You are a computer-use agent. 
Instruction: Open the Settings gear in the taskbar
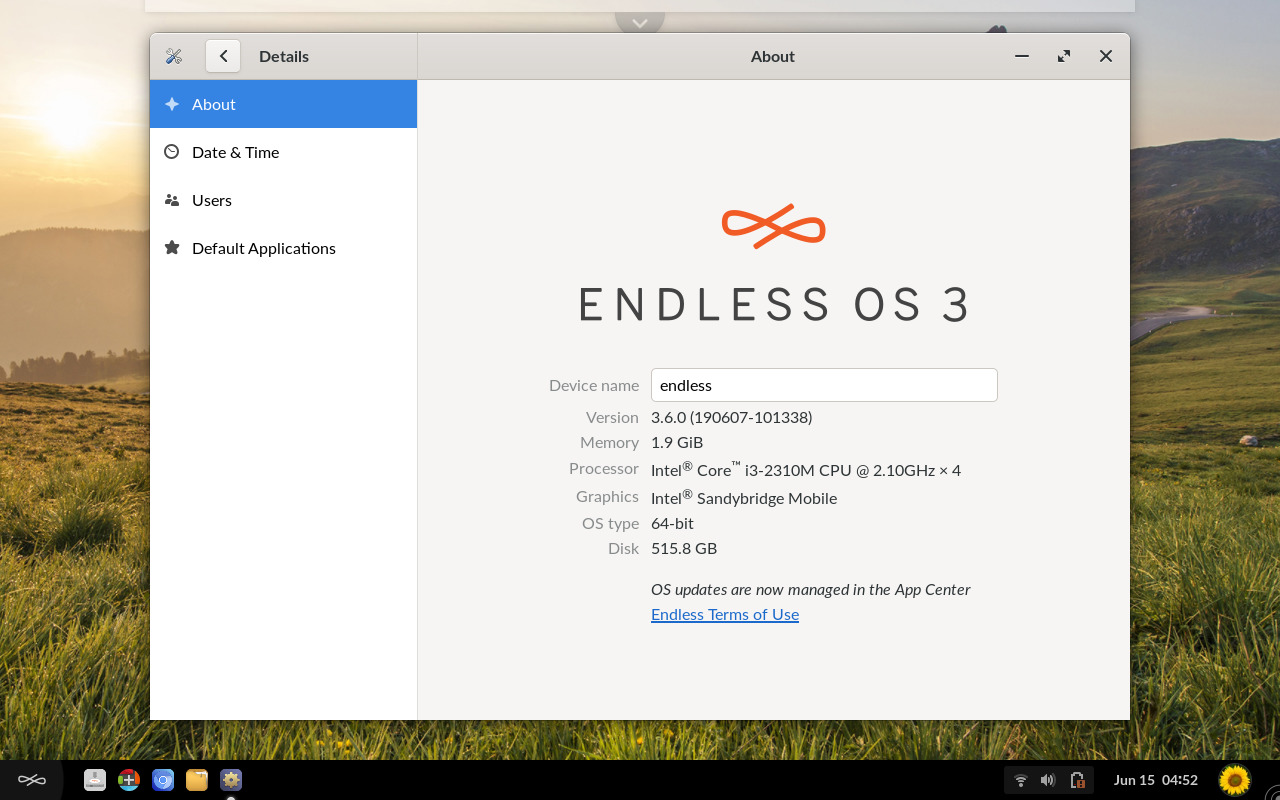click(x=230, y=779)
